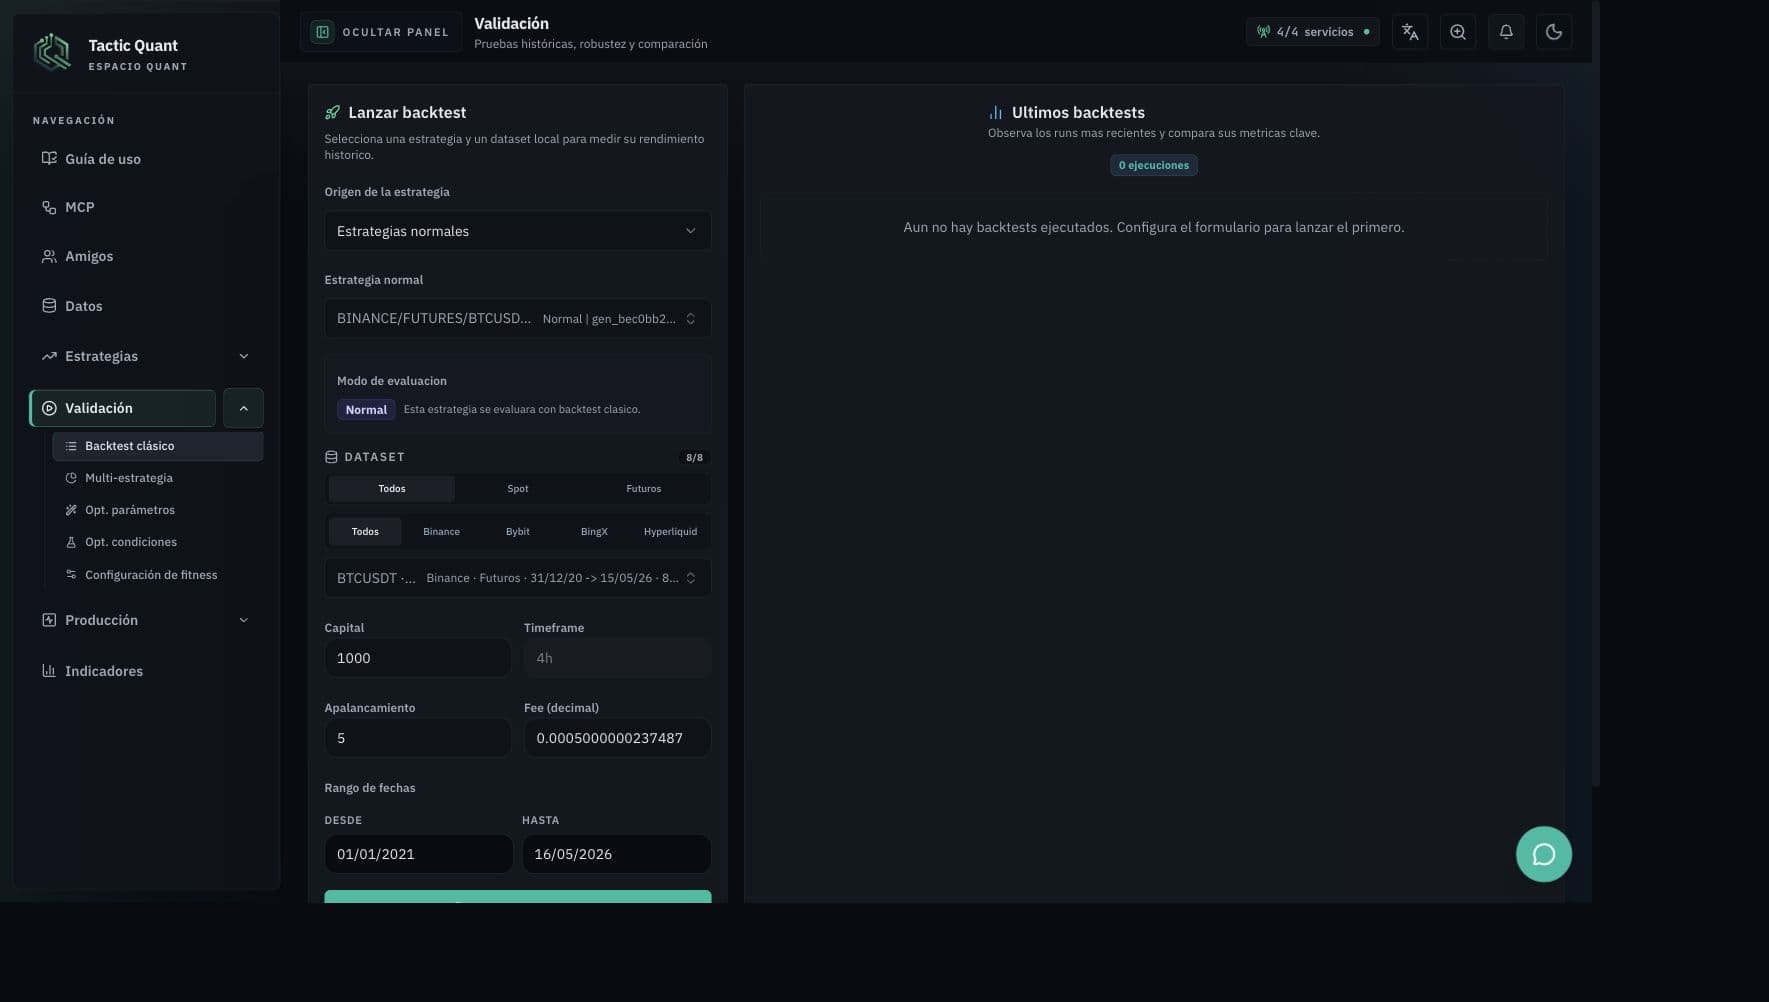Filter datasets by BingX
The image size is (1769, 1002).
click(x=594, y=532)
